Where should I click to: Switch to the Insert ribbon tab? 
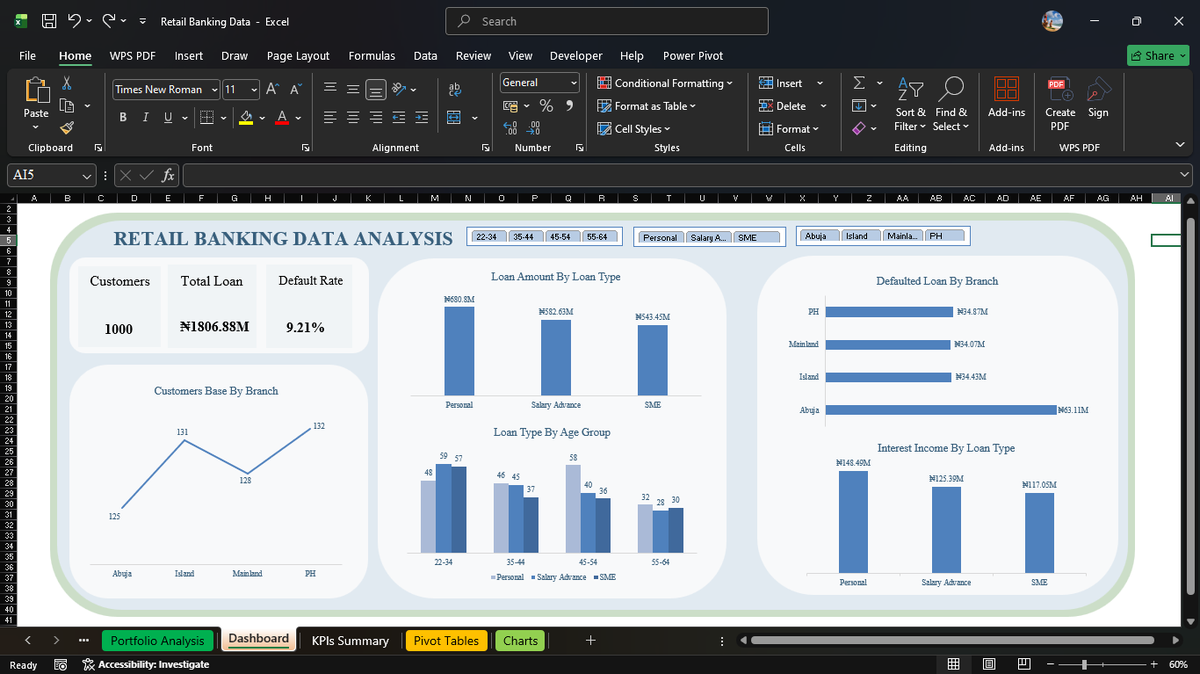tap(189, 56)
